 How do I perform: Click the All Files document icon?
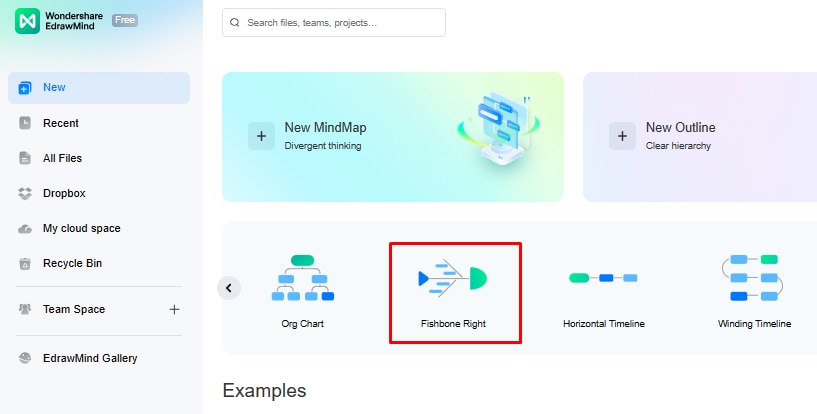(25, 158)
